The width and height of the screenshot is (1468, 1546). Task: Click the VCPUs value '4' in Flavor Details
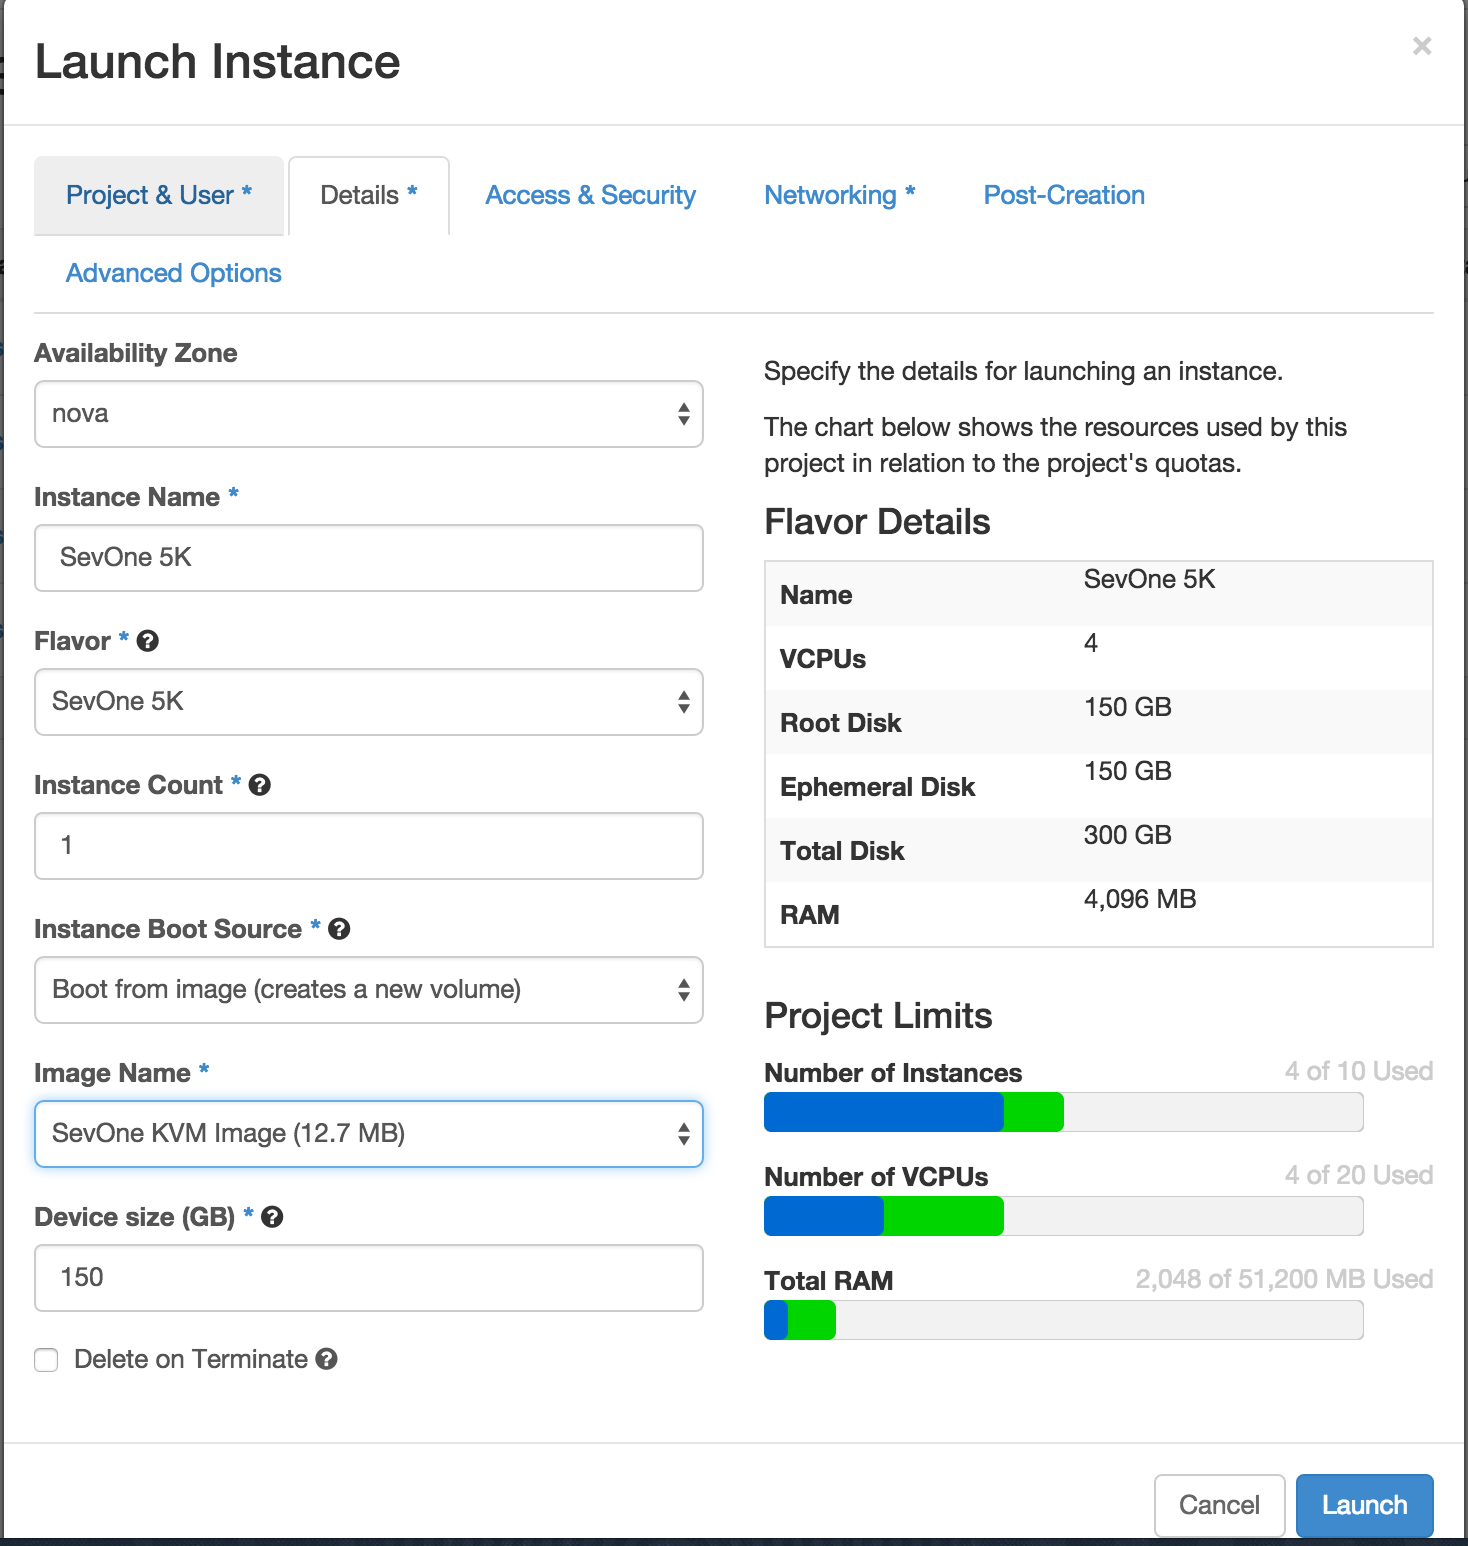1091,643
